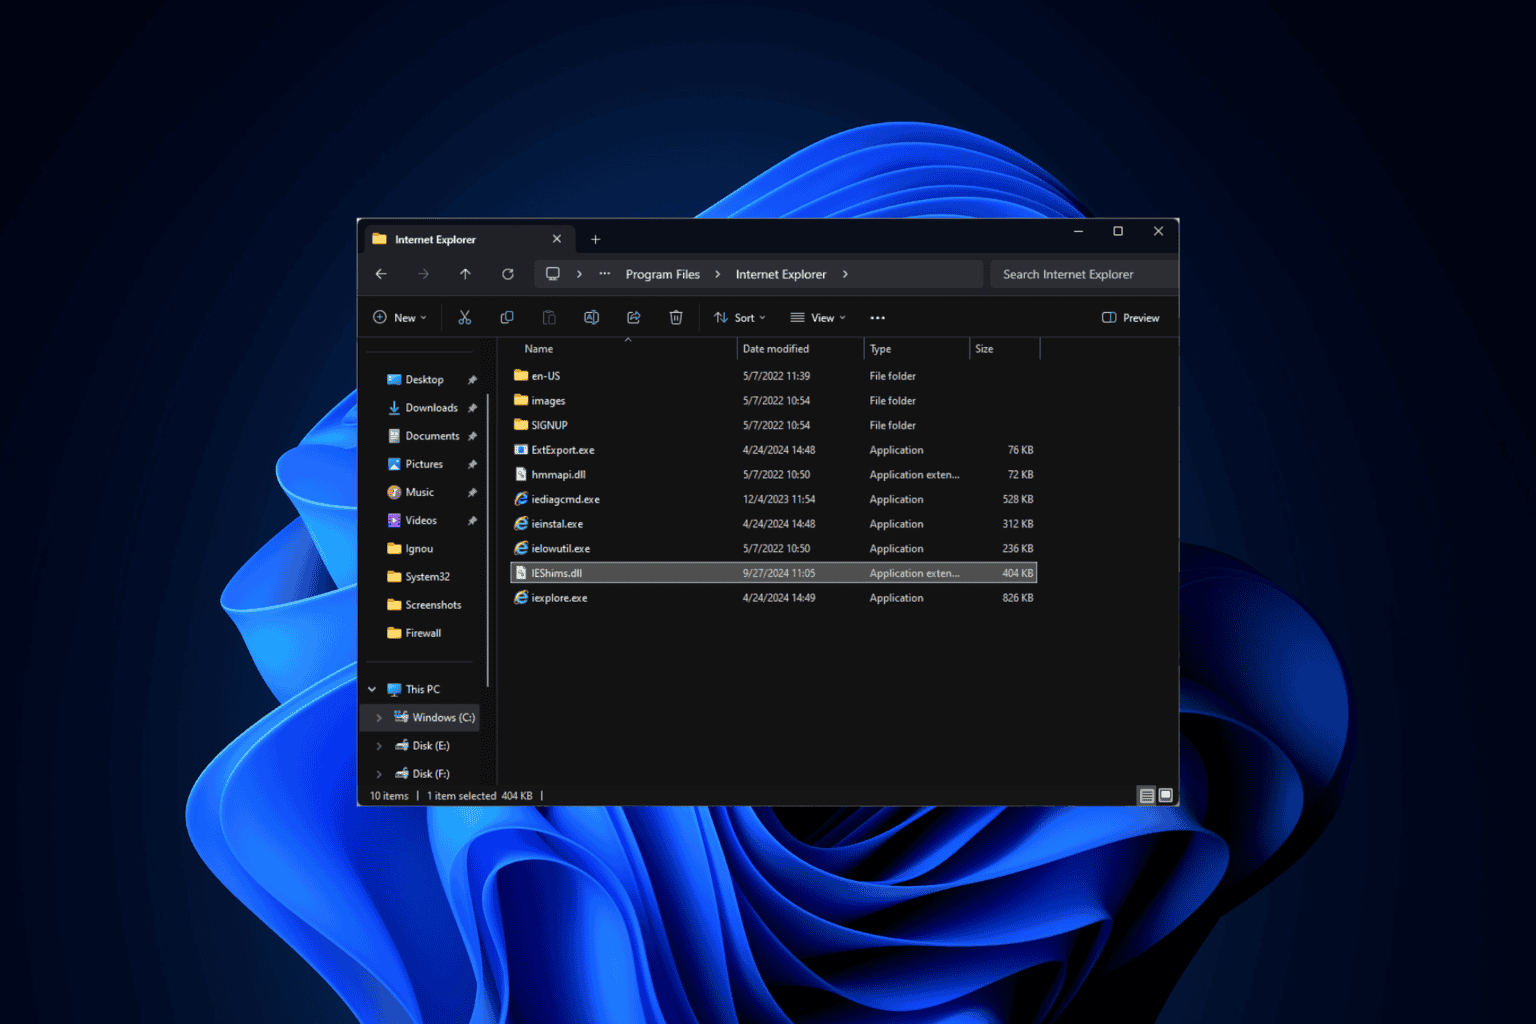1536x1024 pixels.
Task: Add a new tab with plus button
Action: click(595, 239)
